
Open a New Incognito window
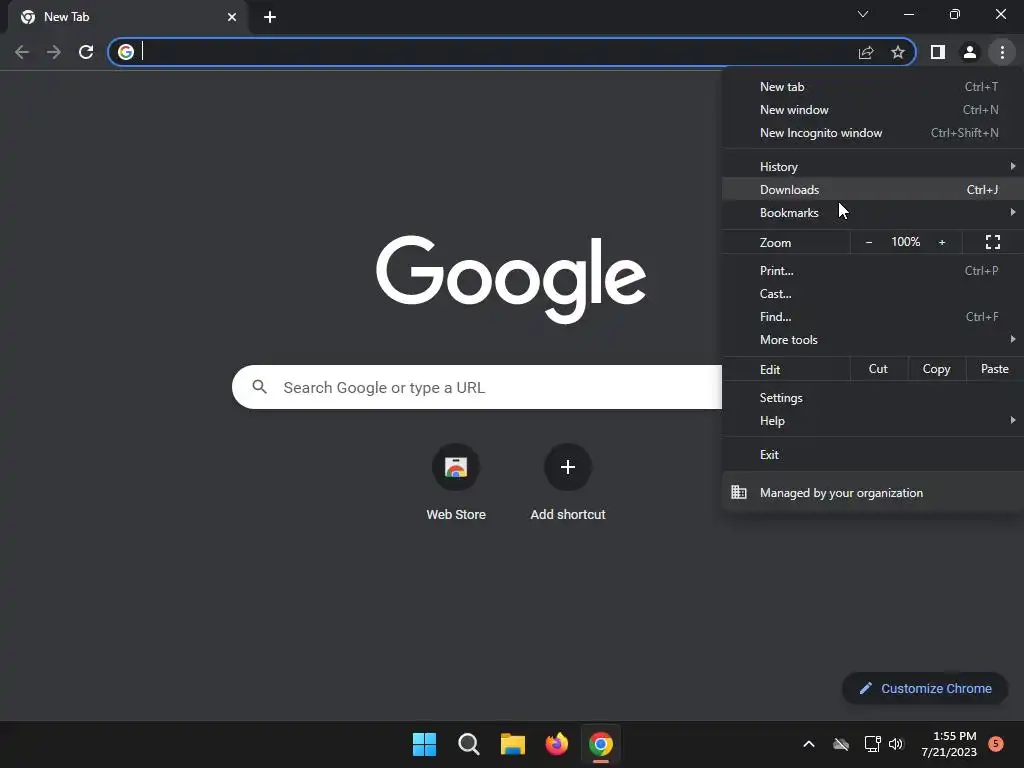tap(872, 133)
